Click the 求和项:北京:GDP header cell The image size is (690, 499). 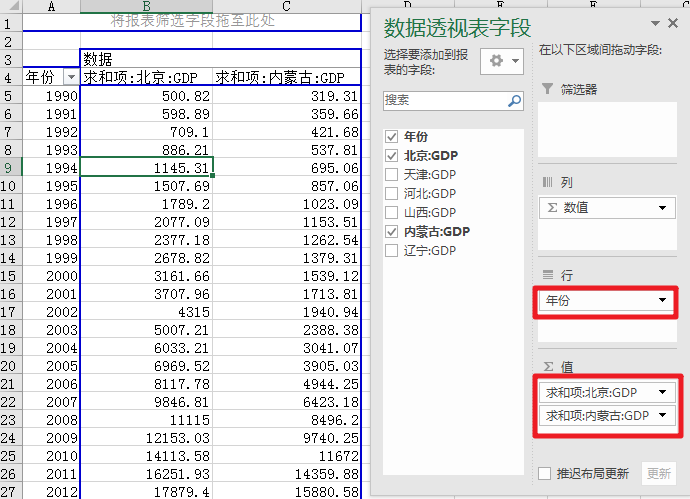coord(146,77)
